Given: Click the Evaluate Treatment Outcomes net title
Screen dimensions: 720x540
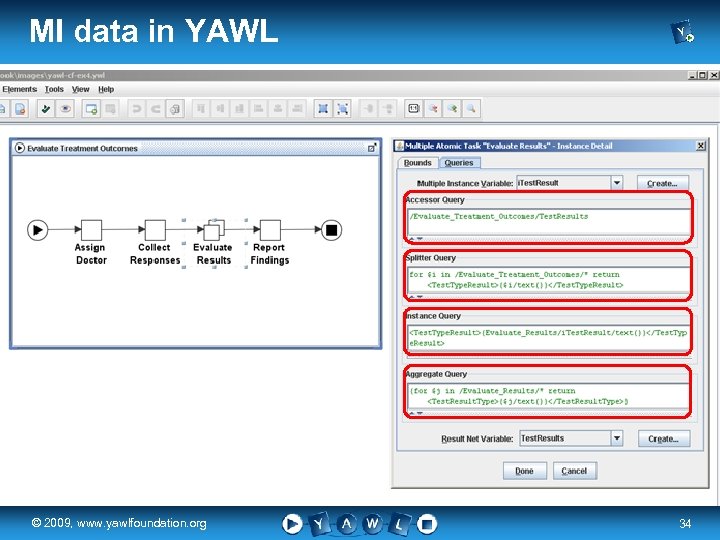Looking at the screenshot, I should click(x=82, y=148).
